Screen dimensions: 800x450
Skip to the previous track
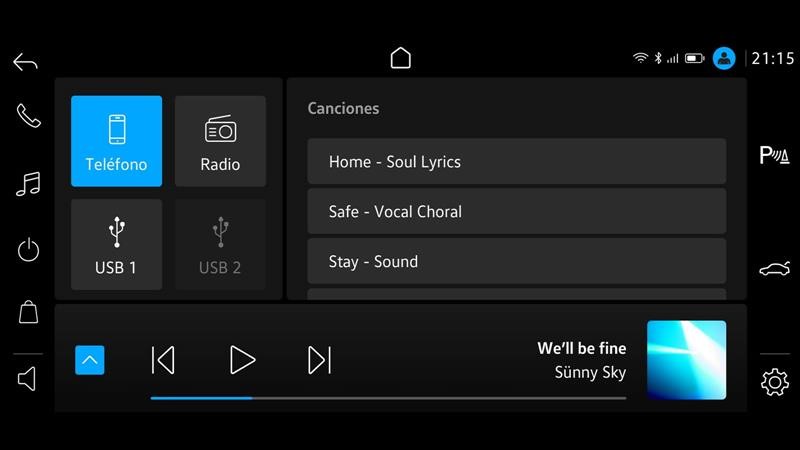click(163, 360)
